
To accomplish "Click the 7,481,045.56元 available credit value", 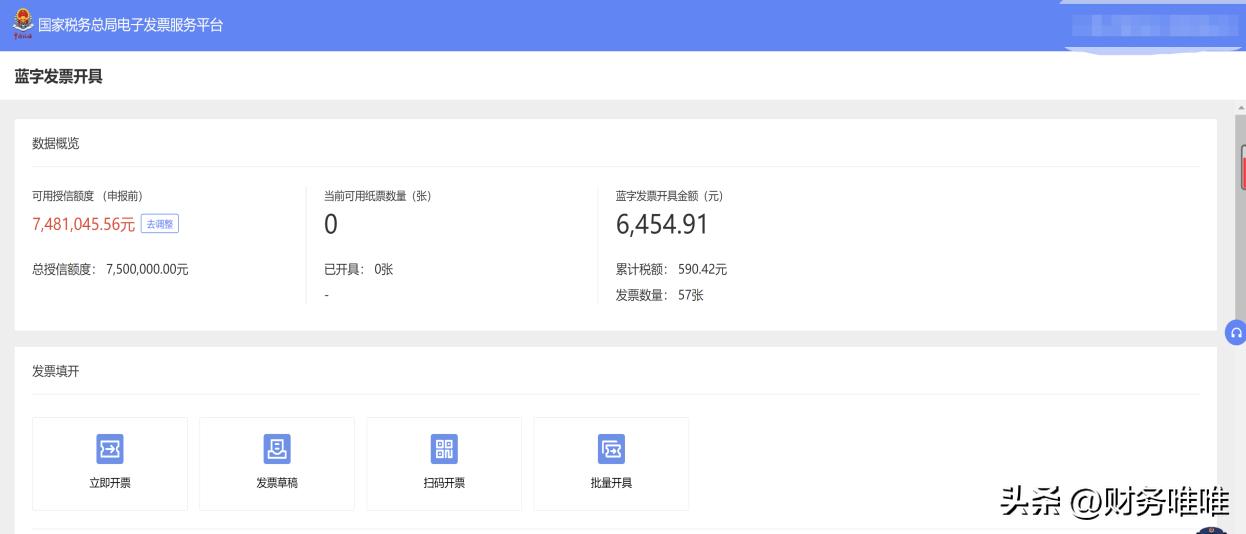I will point(84,224).
